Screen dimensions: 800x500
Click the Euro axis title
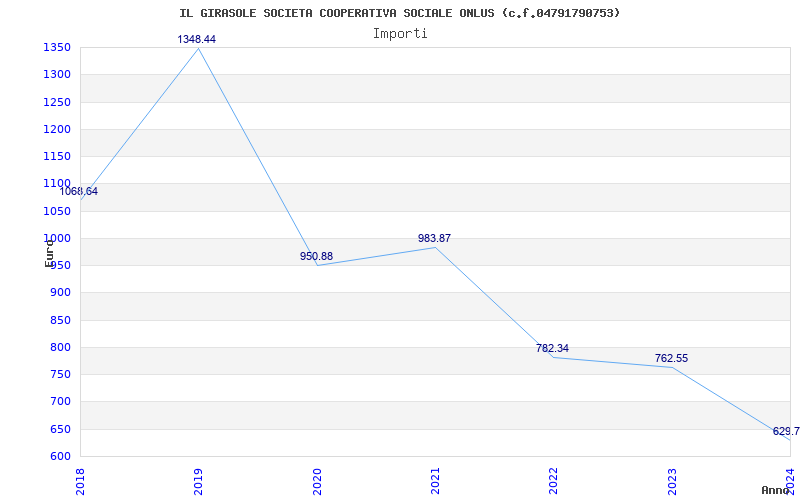click(x=49, y=253)
